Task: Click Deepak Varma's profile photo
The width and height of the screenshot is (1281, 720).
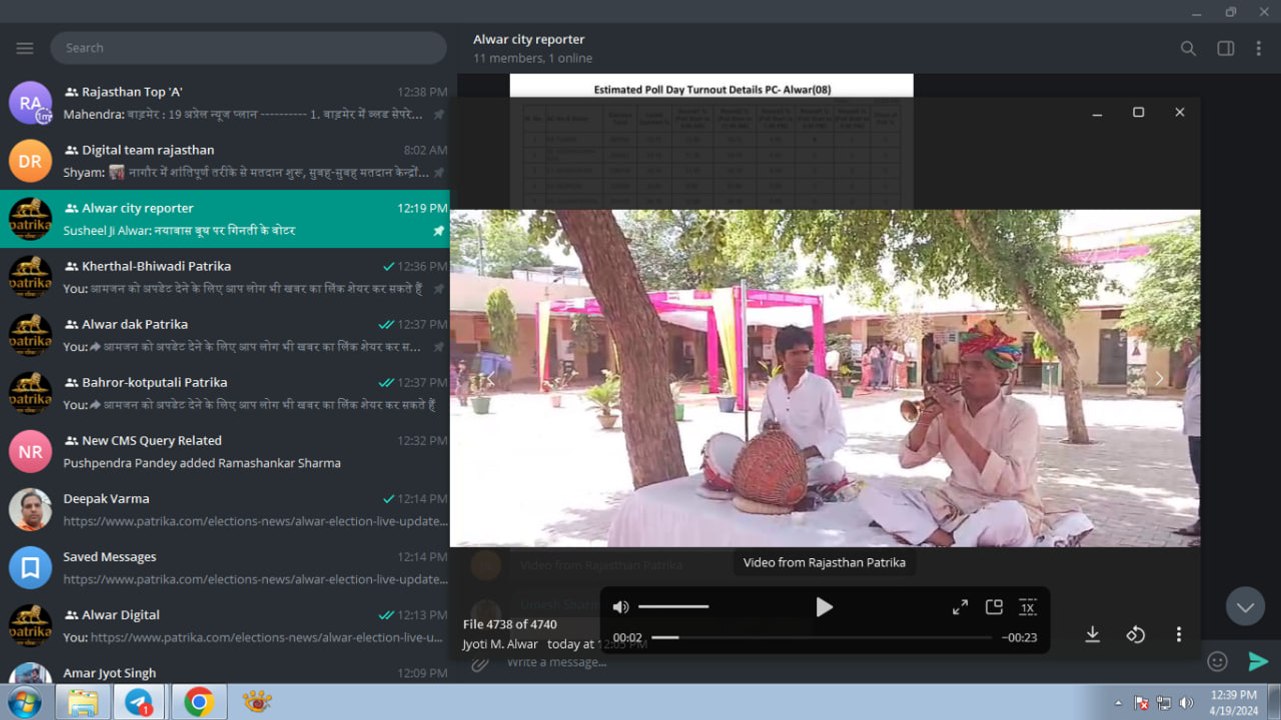Action: pos(30,509)
